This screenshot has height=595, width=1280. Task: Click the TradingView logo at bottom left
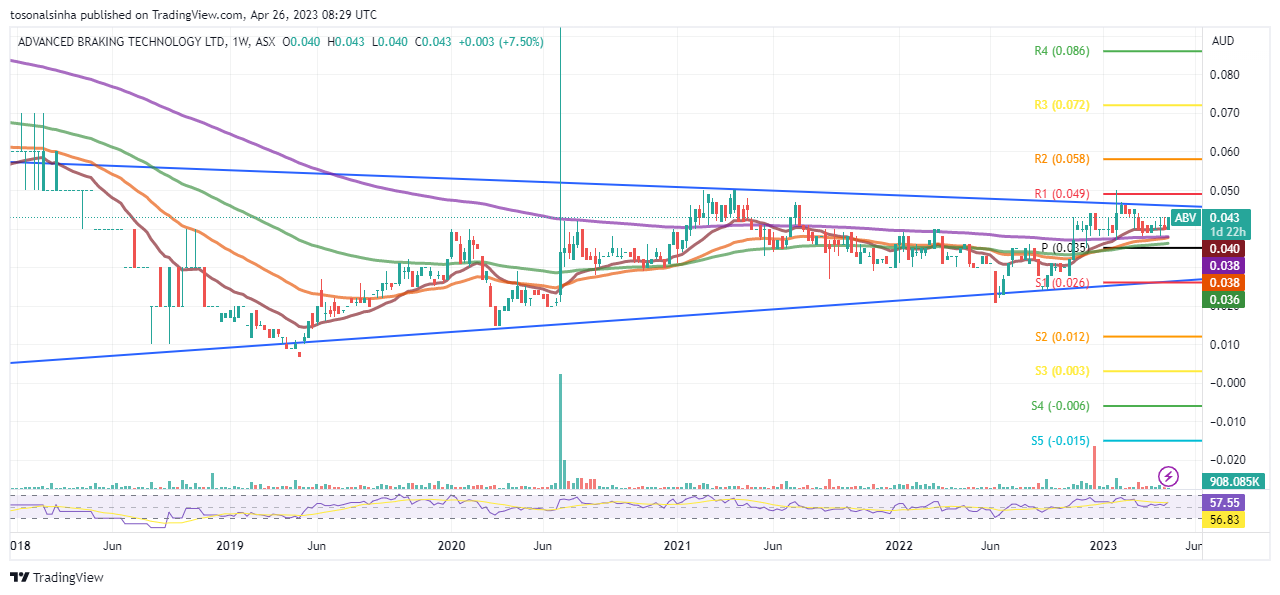pyautogui.click(x=57, y=578)
